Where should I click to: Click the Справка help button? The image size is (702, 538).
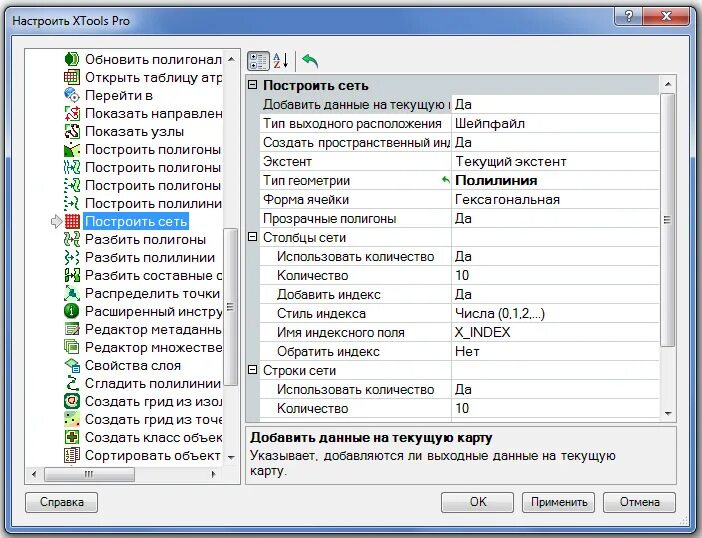(61, 502)
